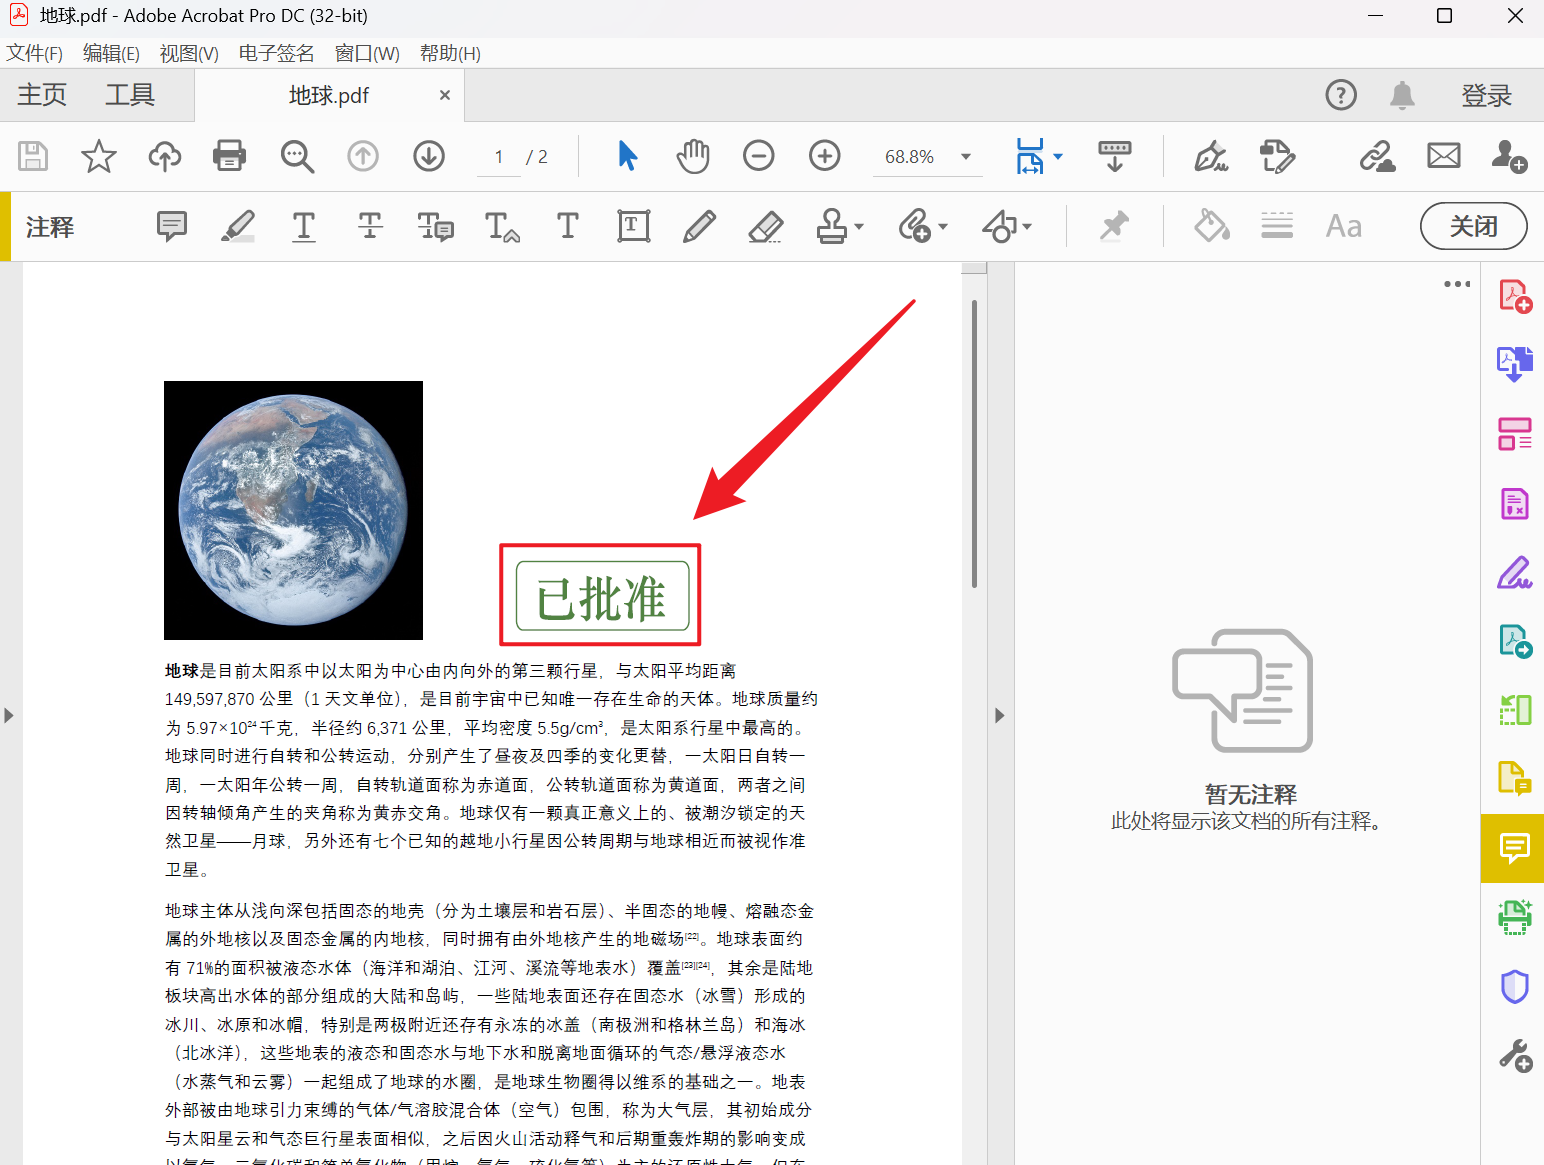1544x1165 pixels.
Task: Select the sticky note comment tool
Action: click(171, 227)
